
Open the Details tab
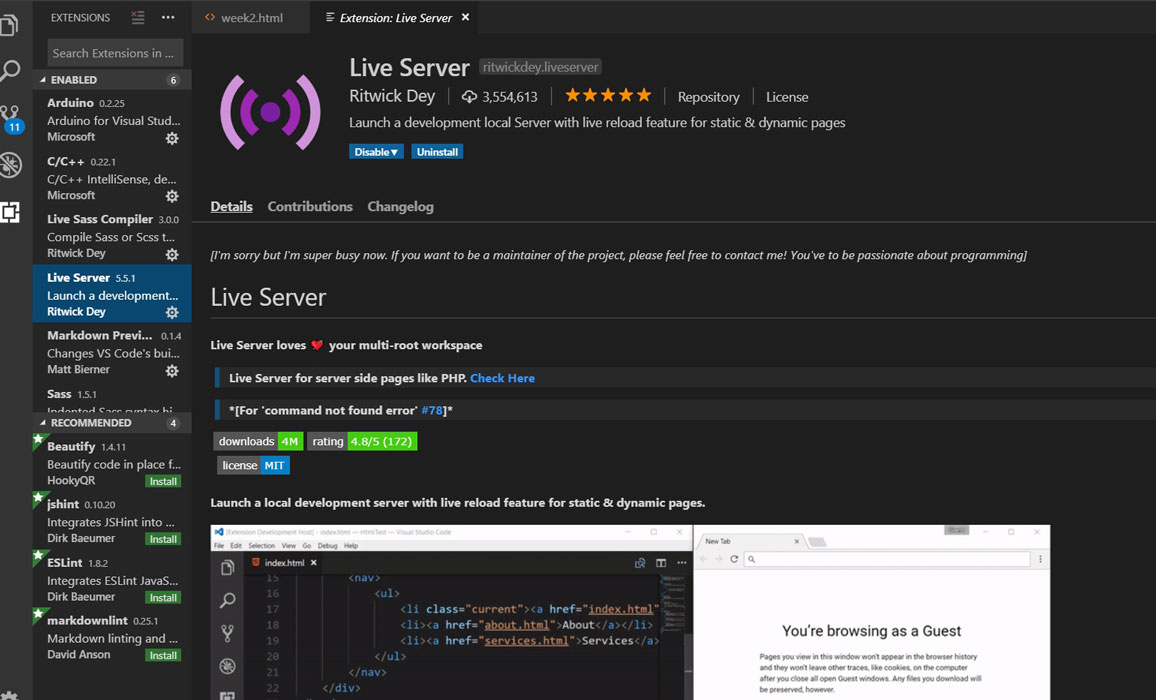pos(231,207)
